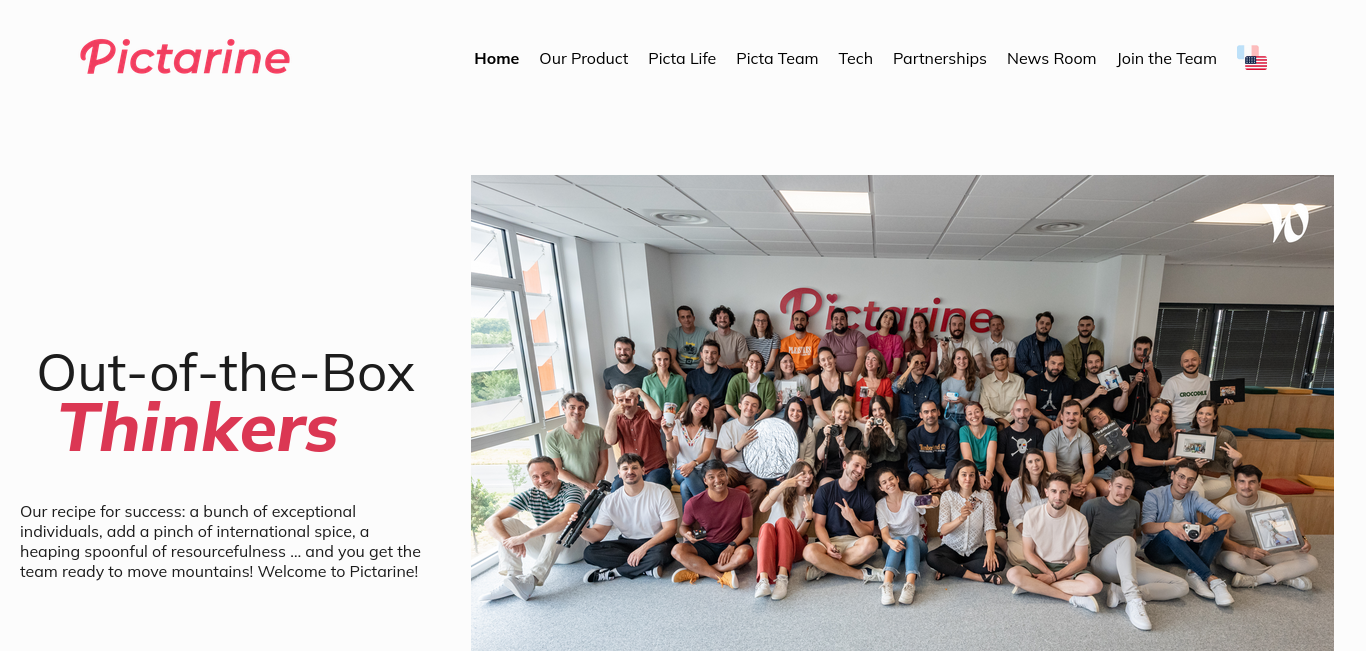Visit the Partnerships page
Screen dimensions: 1366x651
coord(939,59)
